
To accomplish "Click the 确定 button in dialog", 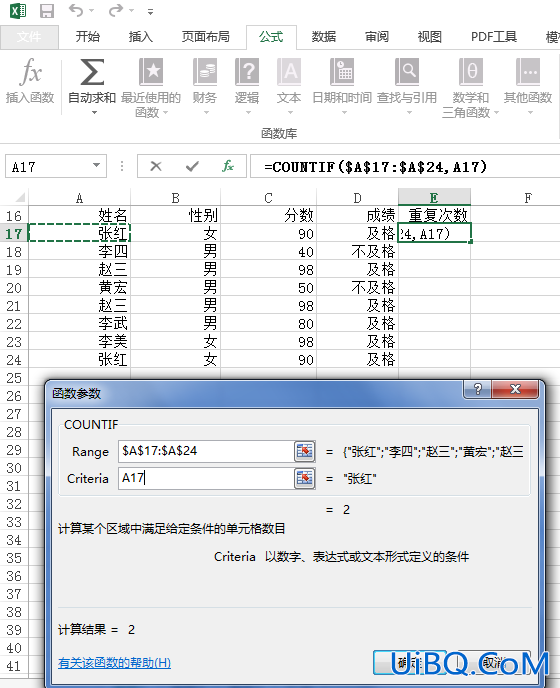I will (x=409, y=663).
